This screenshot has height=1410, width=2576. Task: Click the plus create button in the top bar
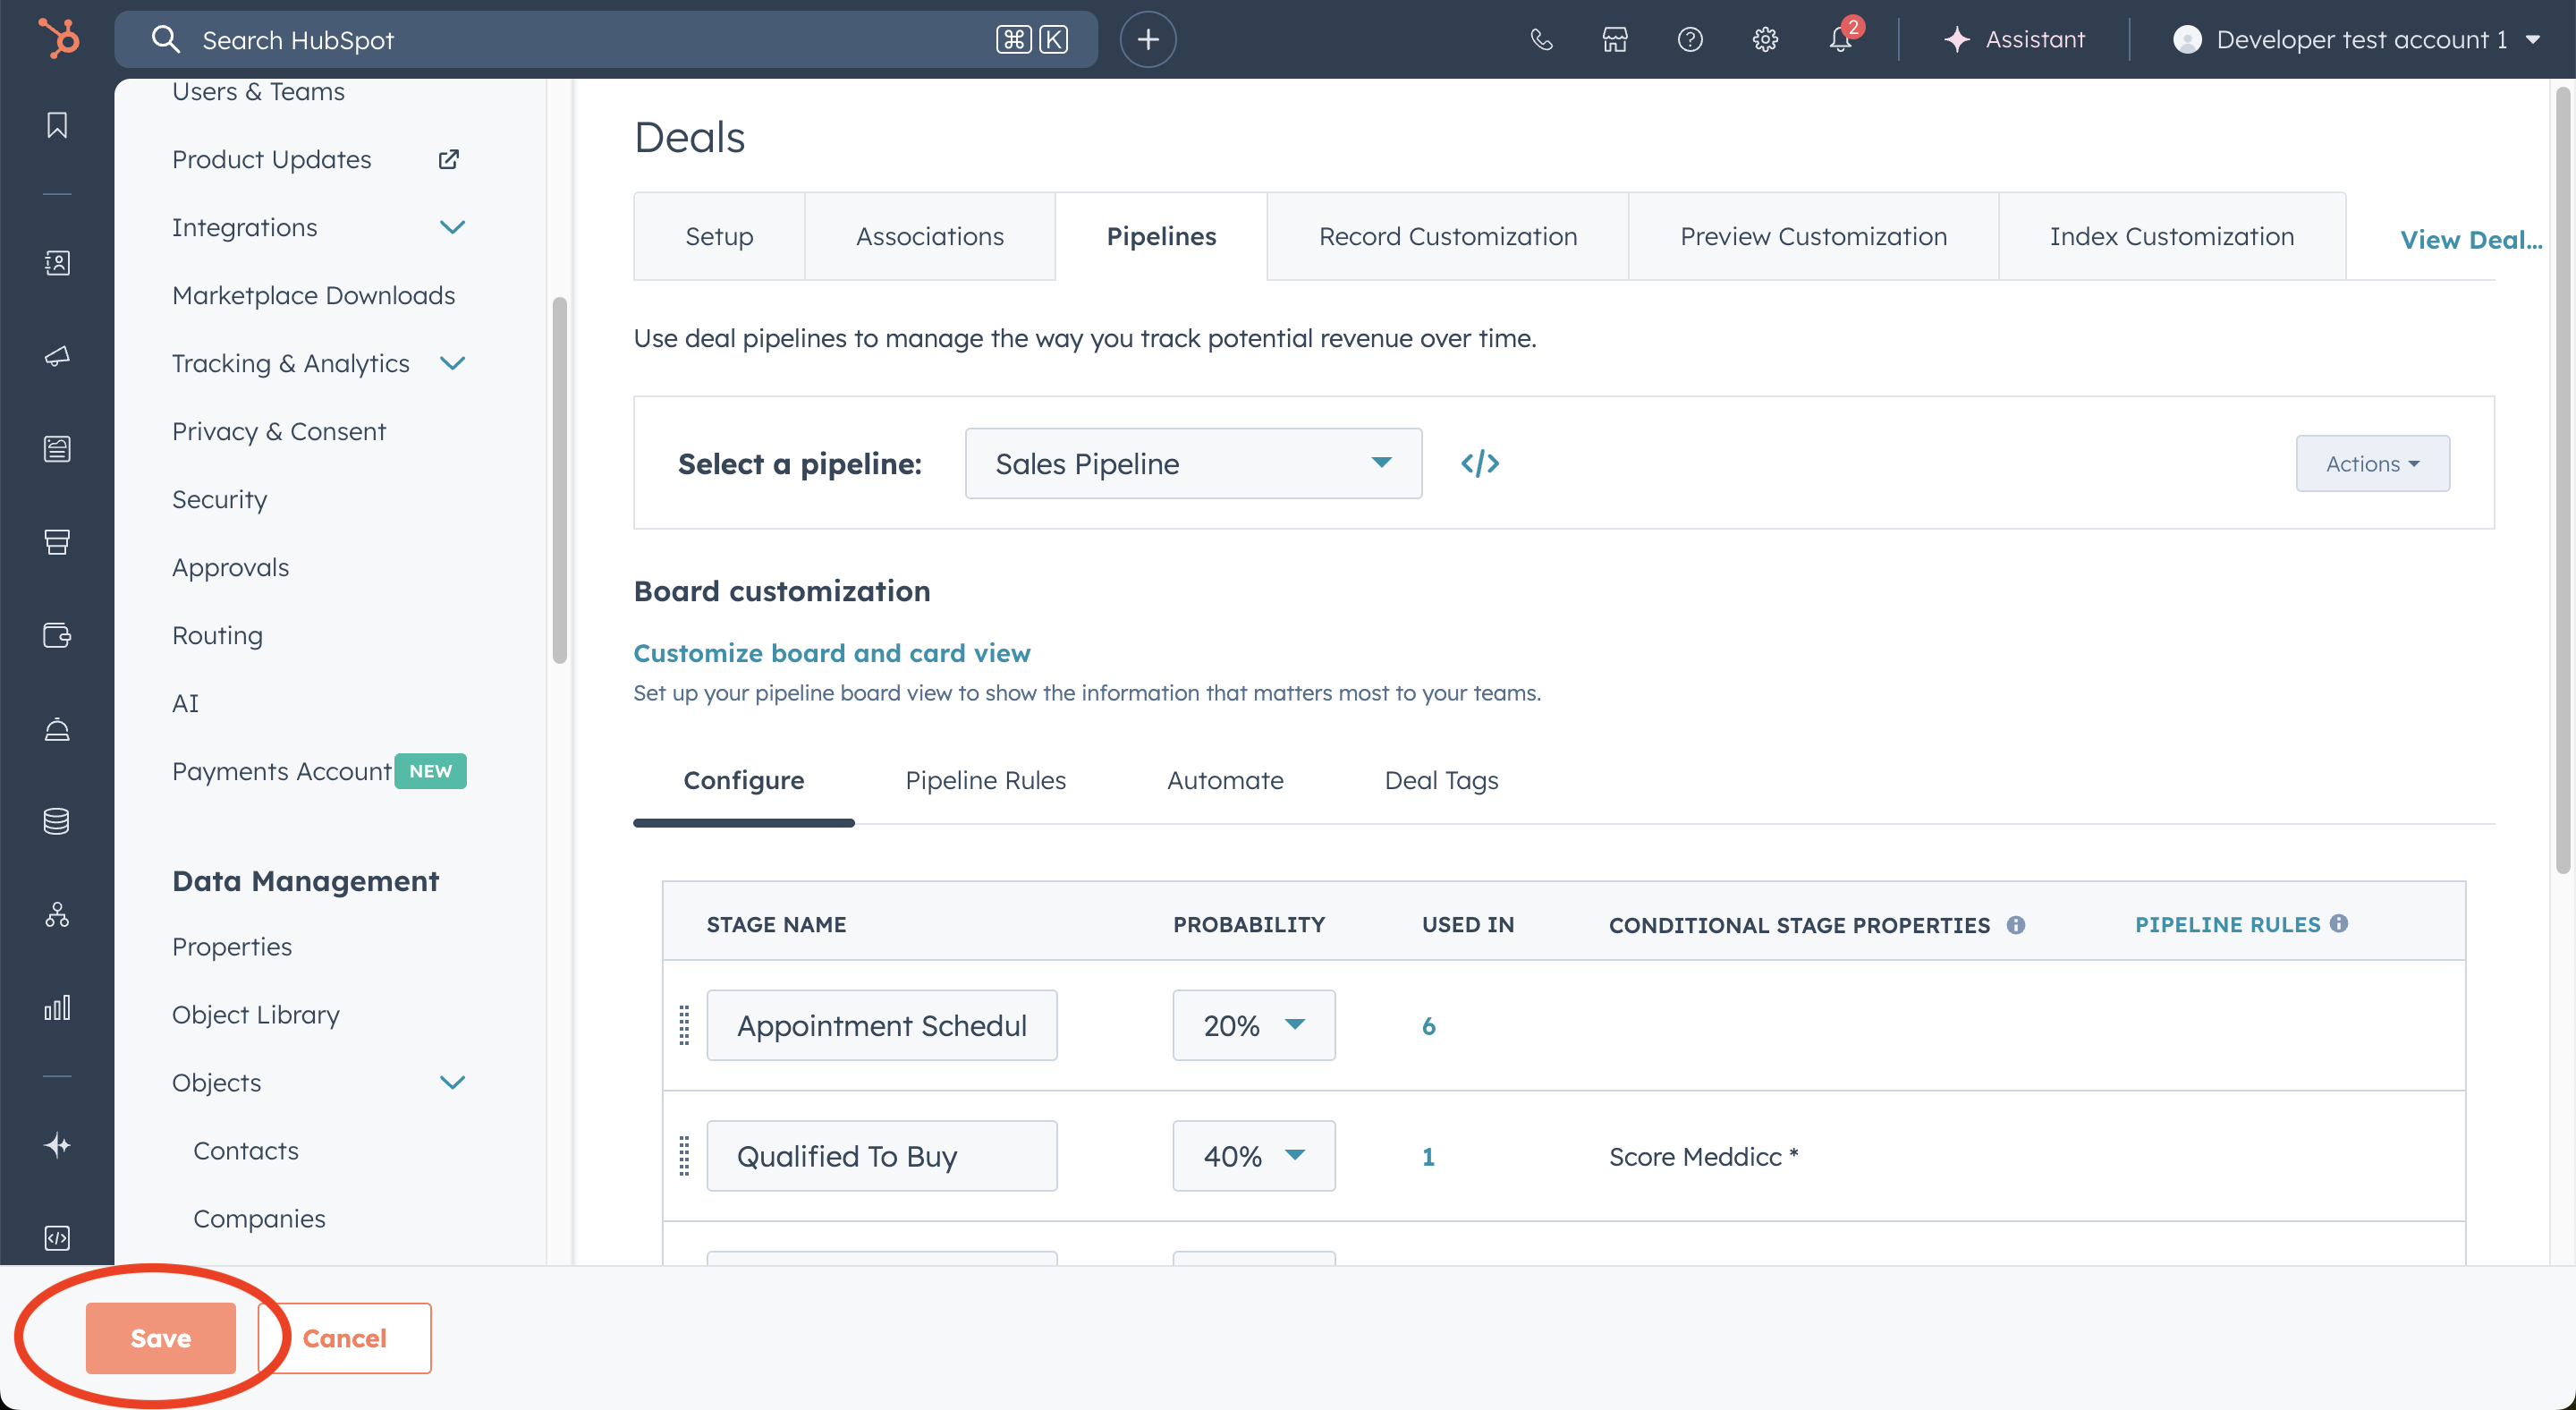tap(1148, 39)
